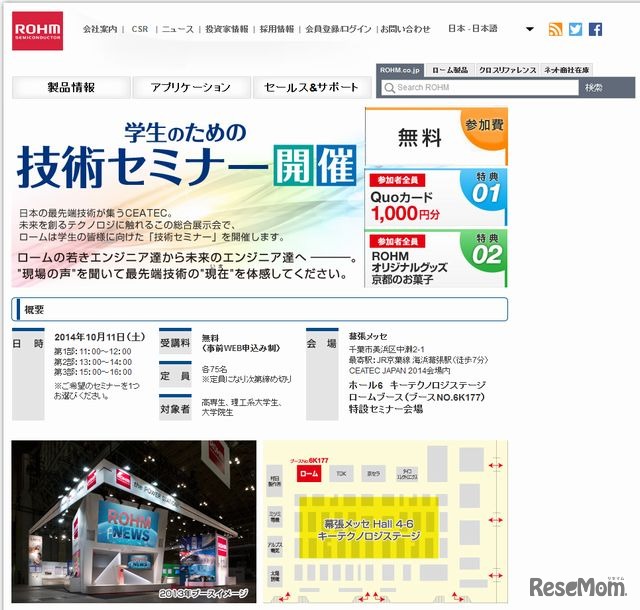Click the 対象者 label
The image size is (640, 610).
point(175,409)
